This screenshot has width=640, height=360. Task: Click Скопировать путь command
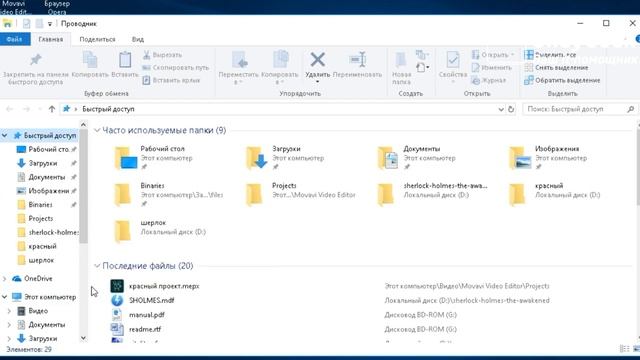176,67
